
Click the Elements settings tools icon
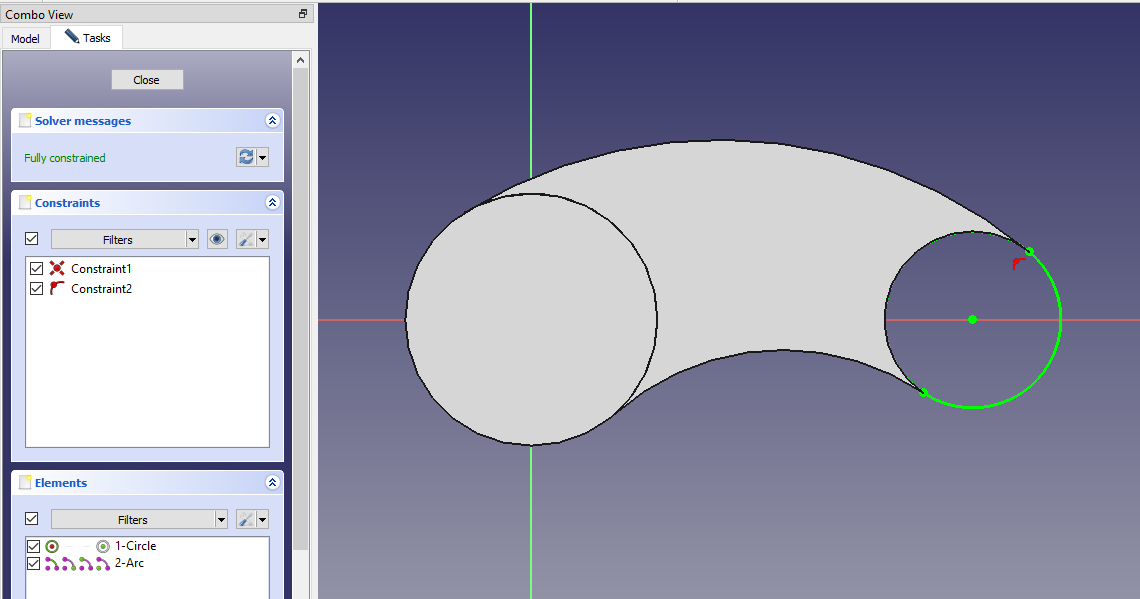(245, 519)
